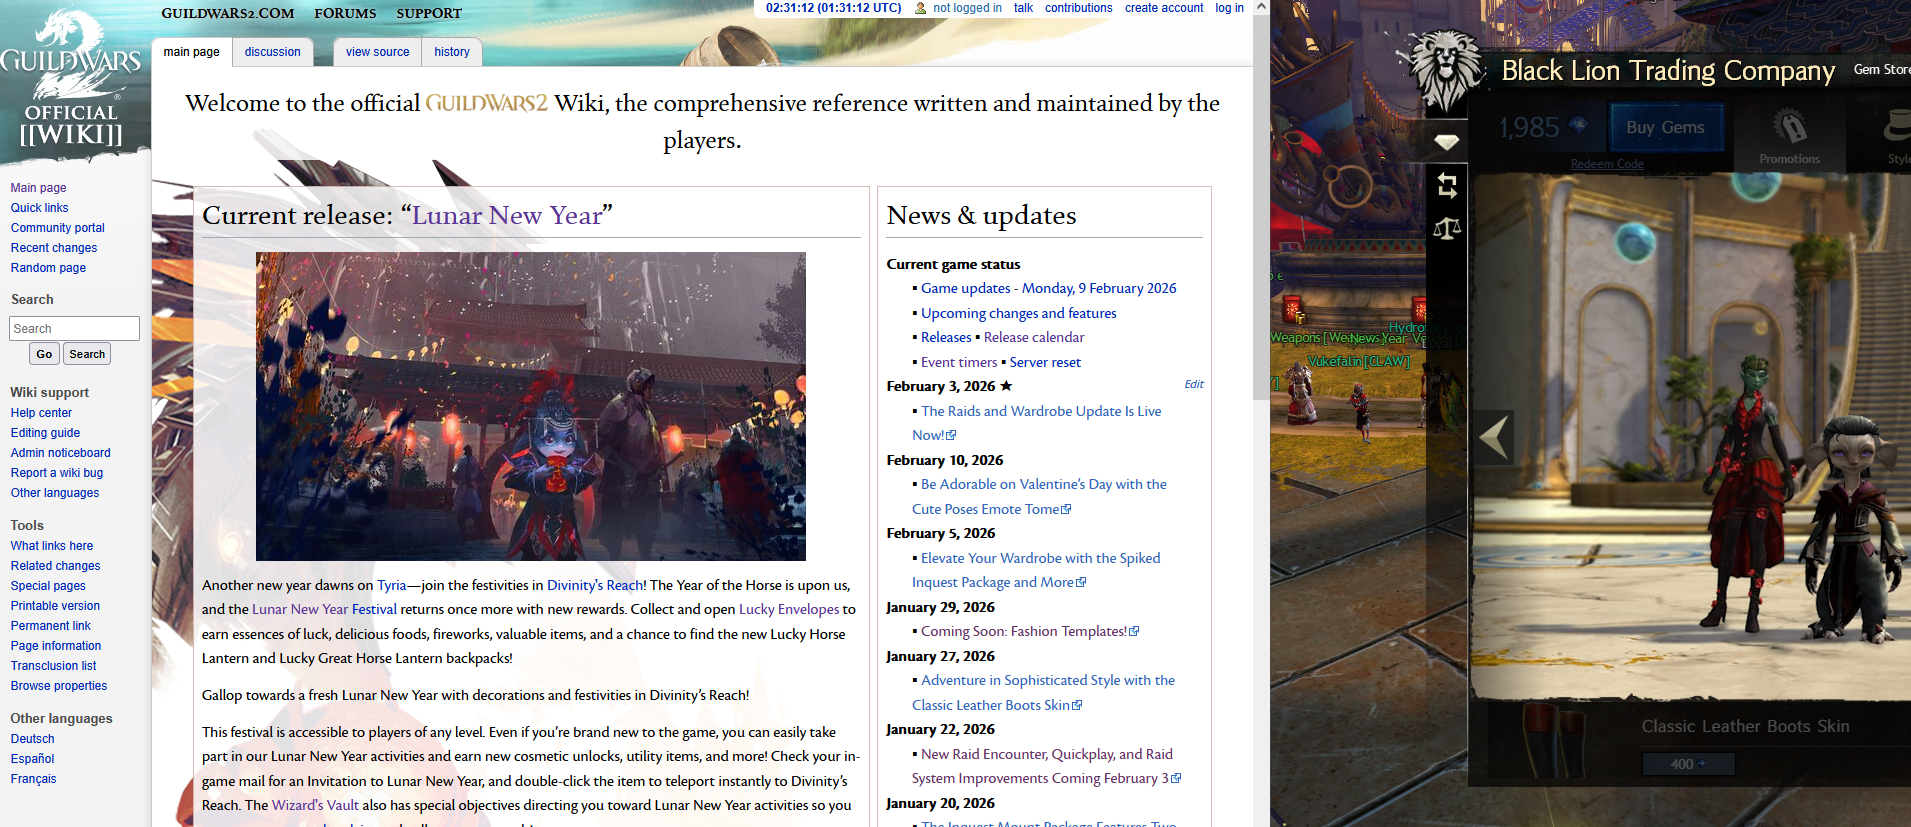Click the Lunar New Year festival artwork image

point(531,406)
